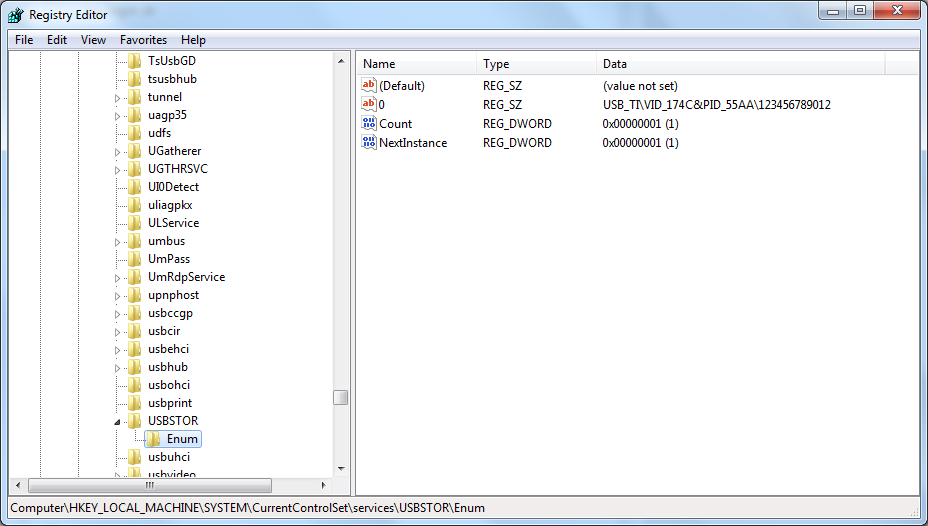Click the UmPass folder icon
The image size is (928, 526).
pyautogui.click(x=135, y=259)
